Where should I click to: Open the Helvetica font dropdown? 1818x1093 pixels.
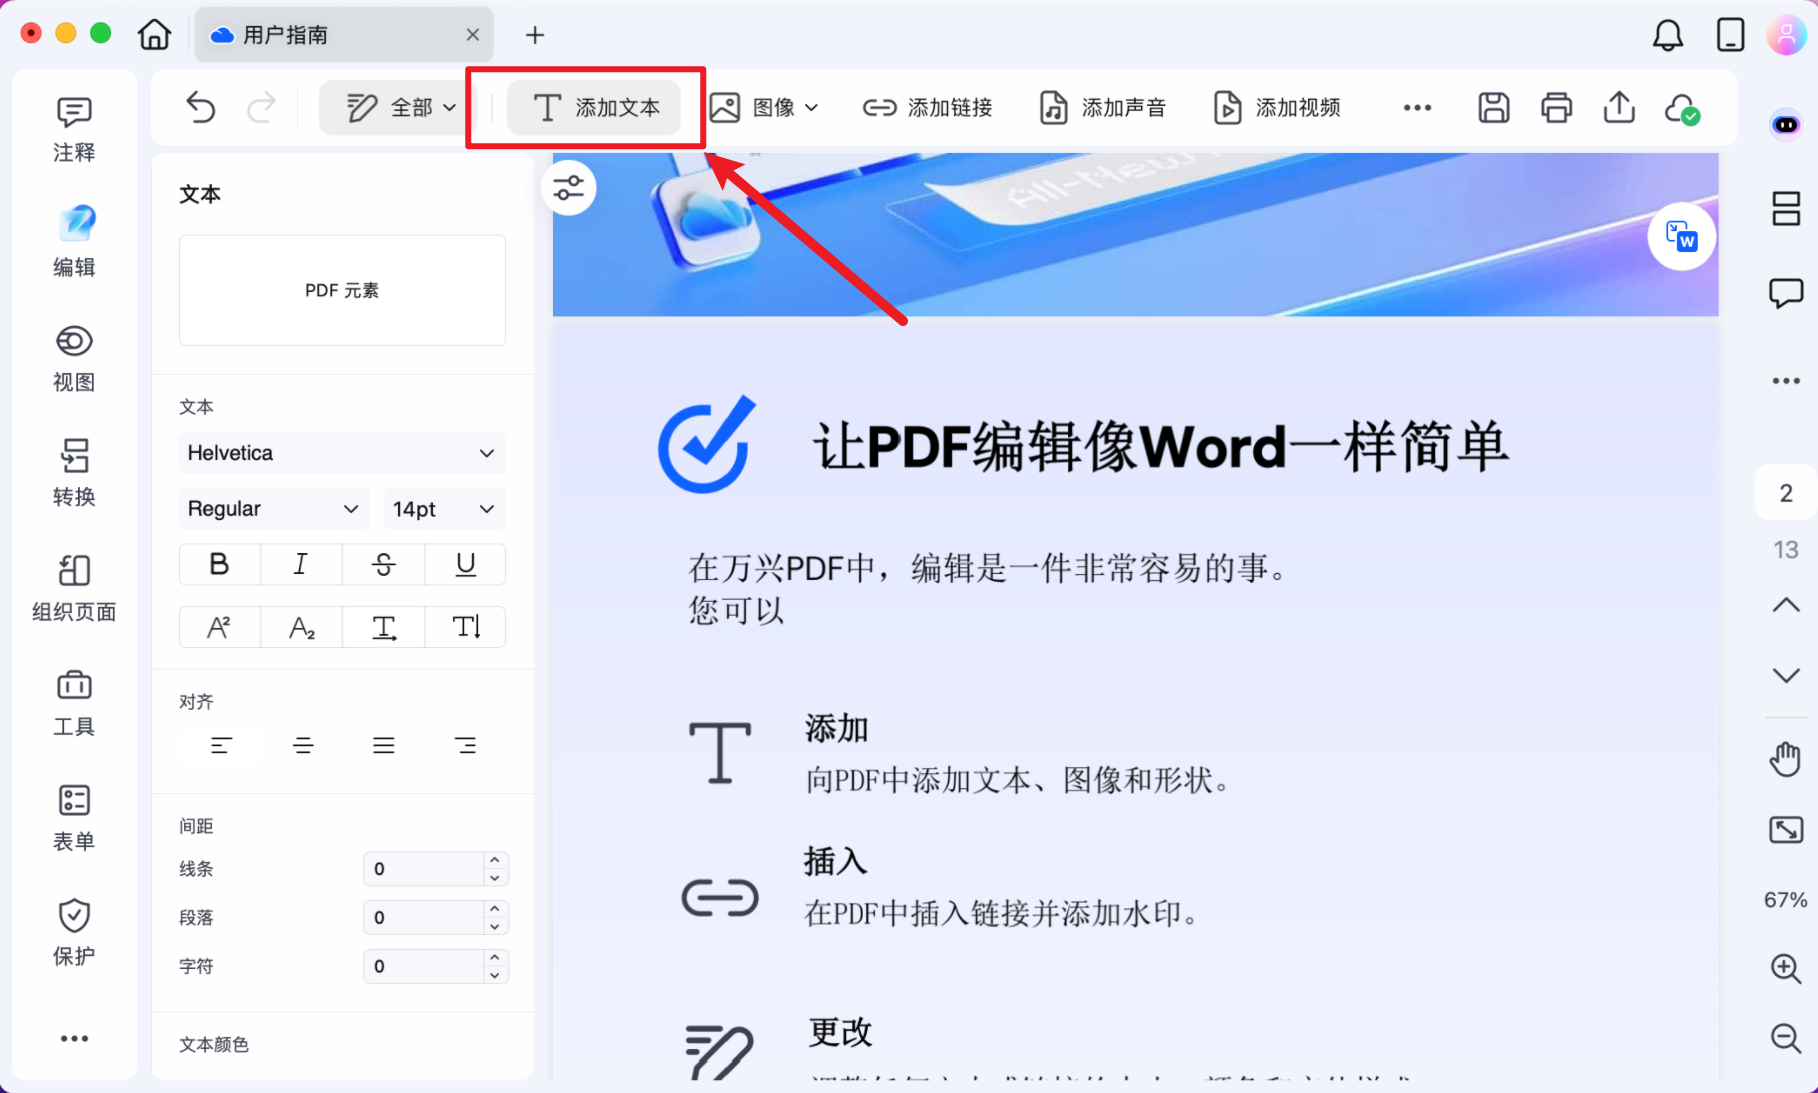(341, 452)
